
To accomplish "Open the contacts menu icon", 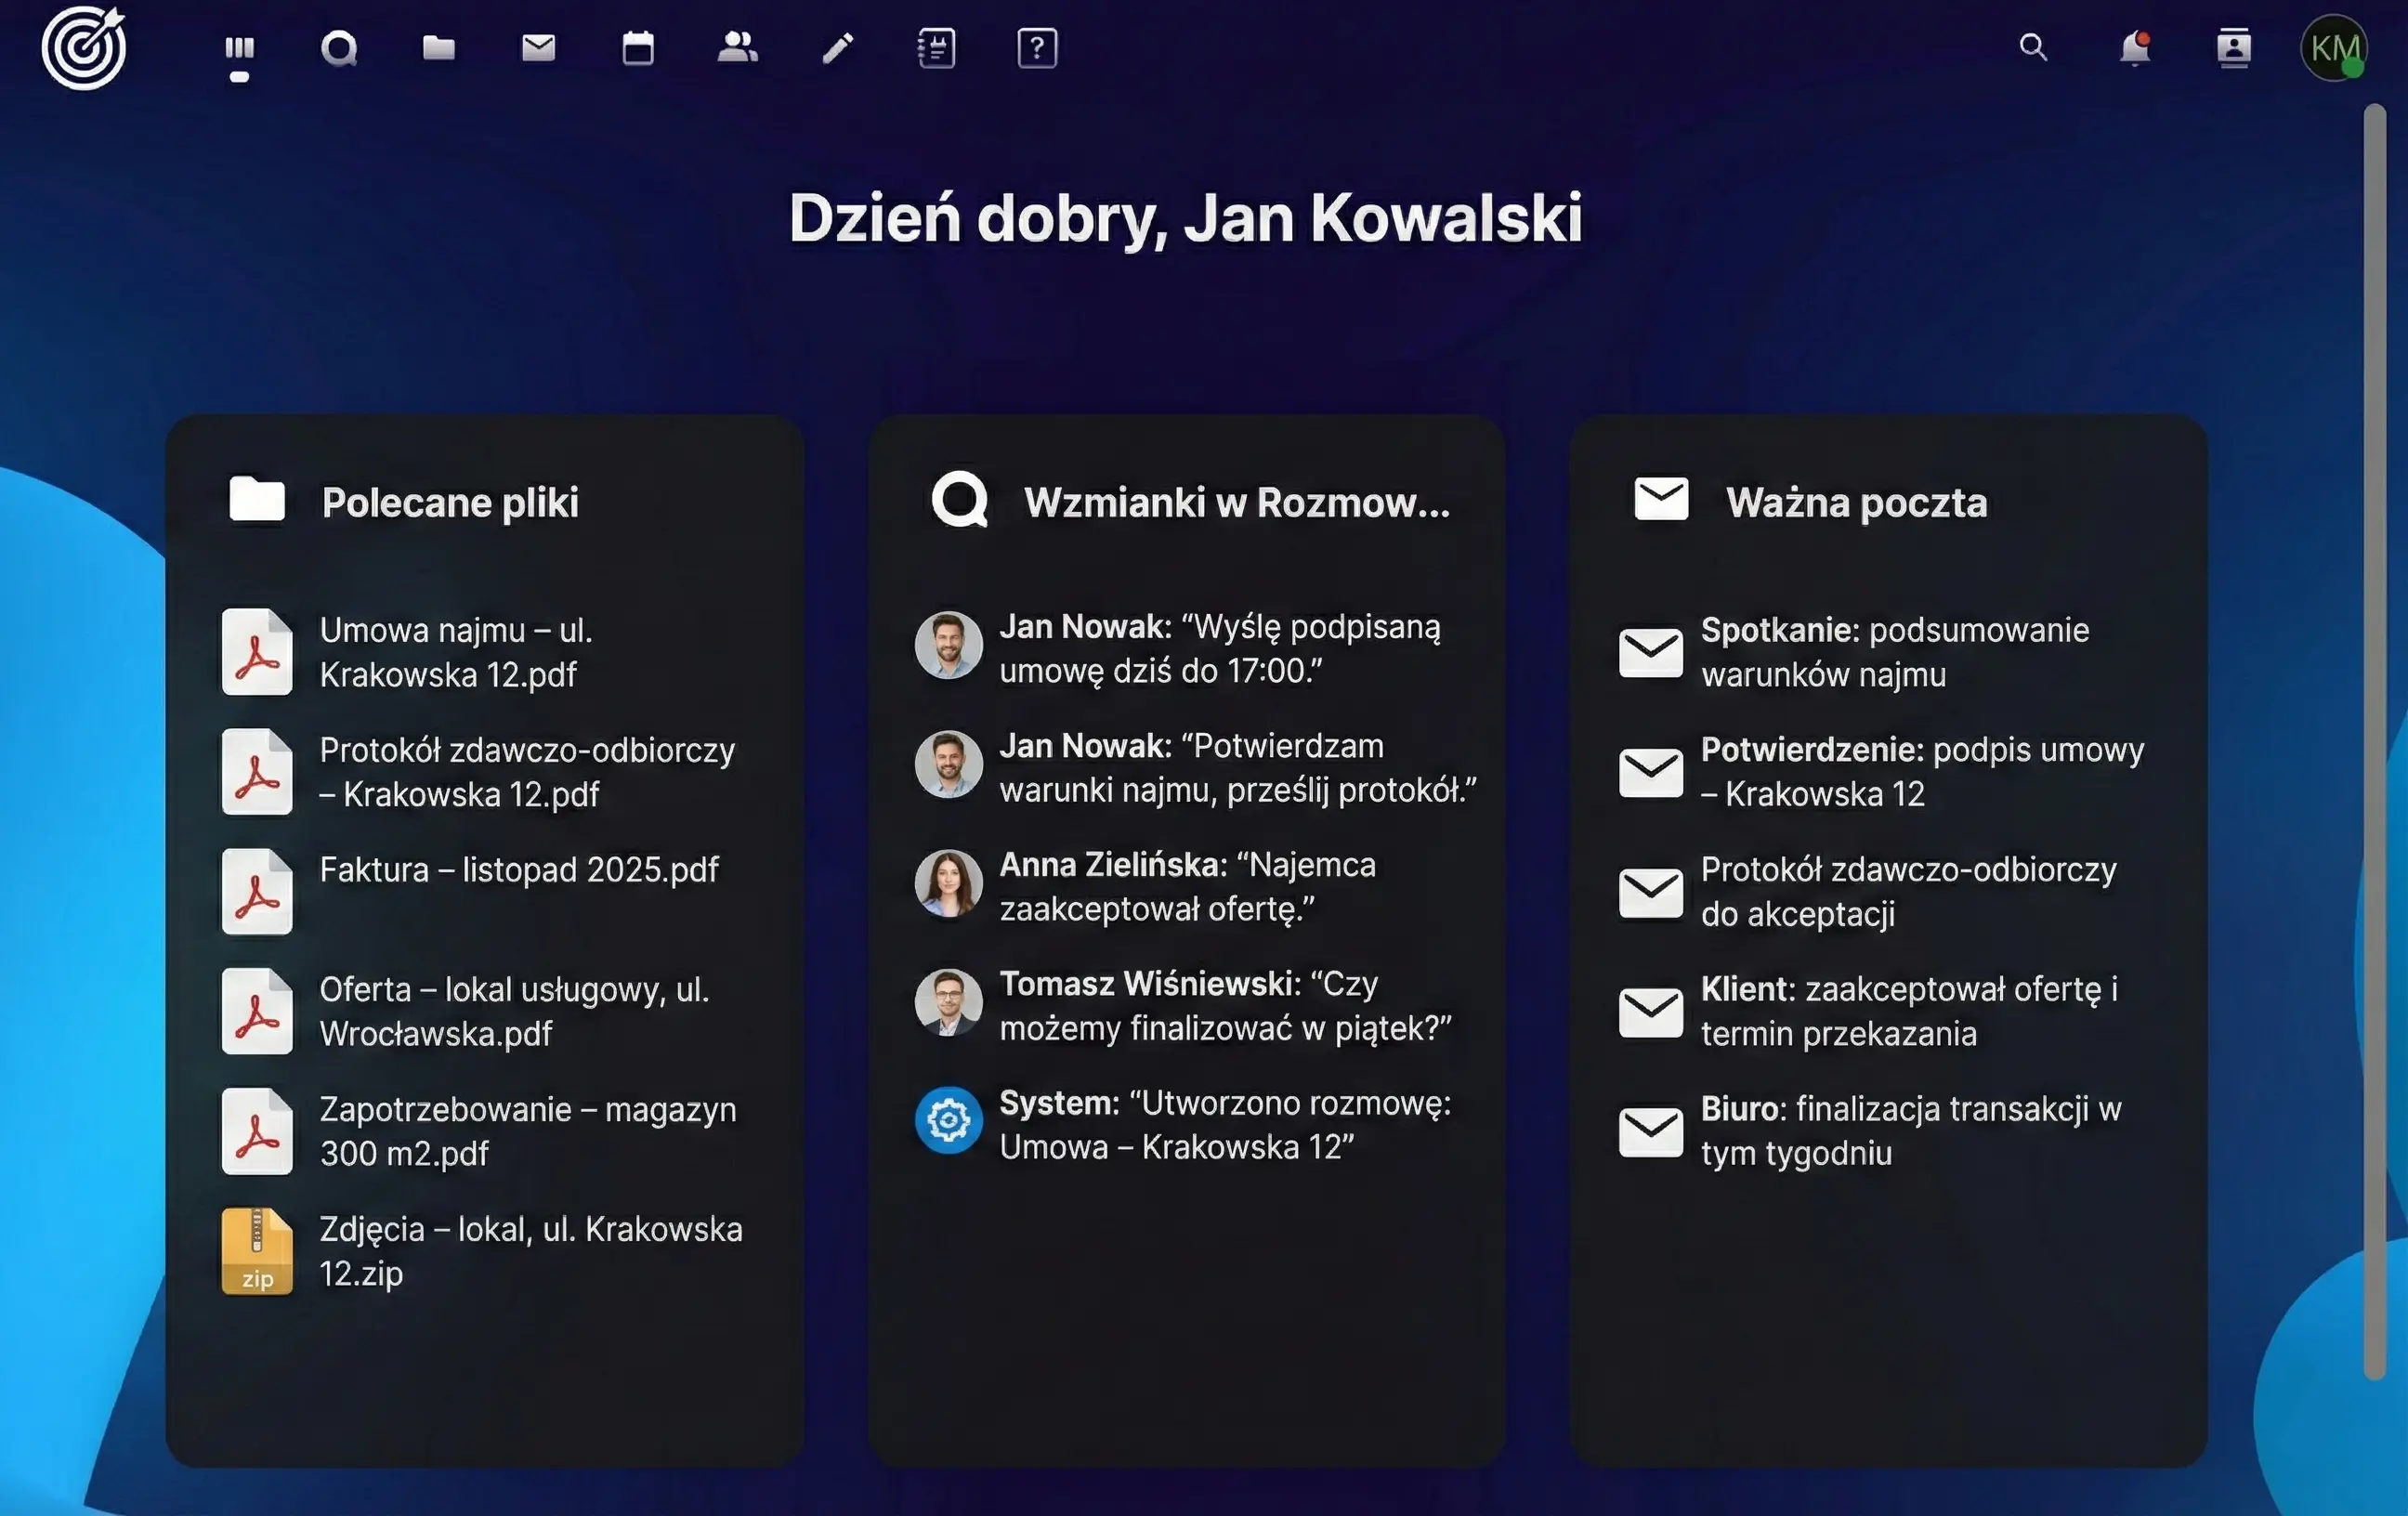I will pos(2233,48).
